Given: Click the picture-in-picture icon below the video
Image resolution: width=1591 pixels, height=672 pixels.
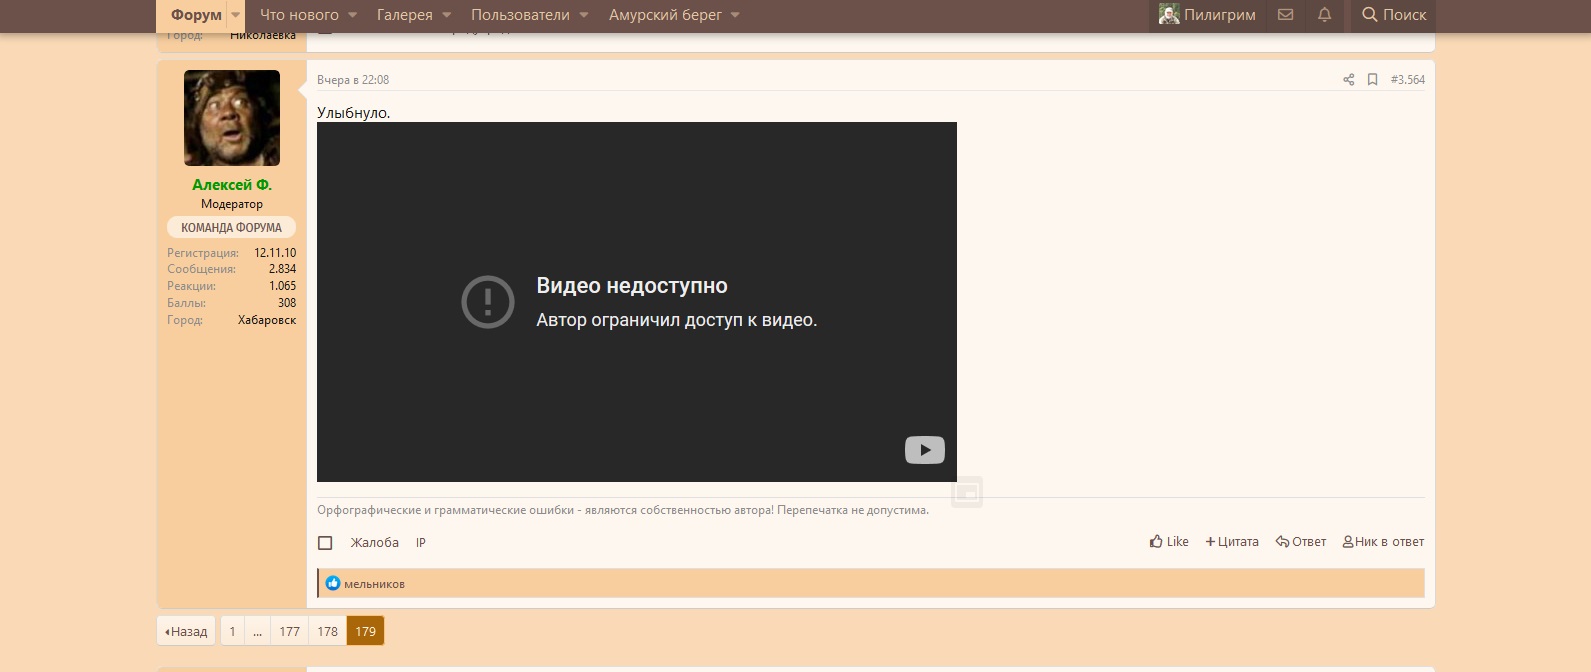Looking at the screenshot, I should click(966, 492).
